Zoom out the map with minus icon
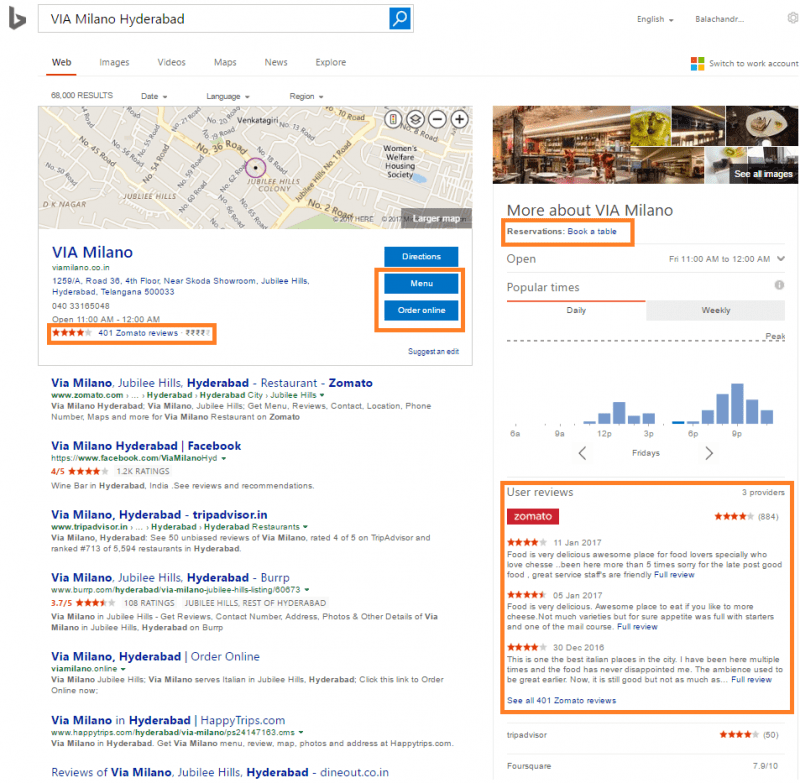This screenshot has height=783, width=800. [x=437, y=119]
